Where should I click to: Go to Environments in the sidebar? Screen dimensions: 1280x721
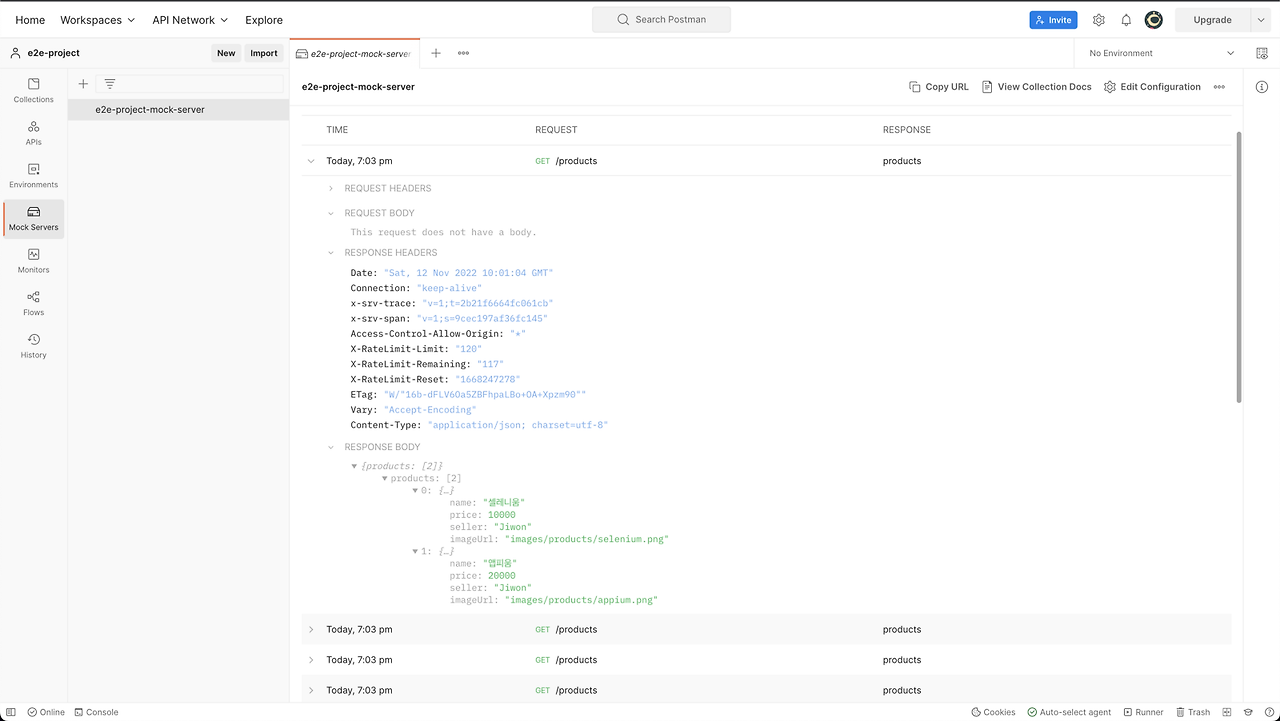coord(34,176)
